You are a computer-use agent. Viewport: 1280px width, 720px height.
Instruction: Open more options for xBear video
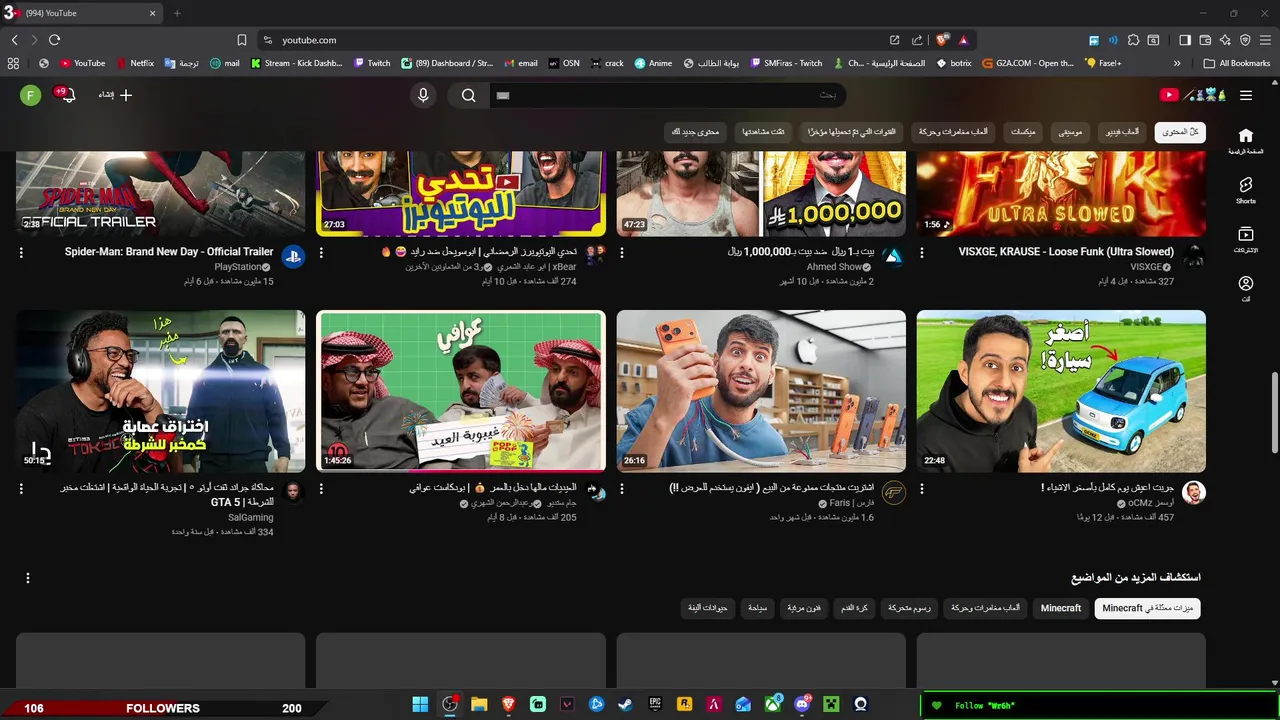click(x=321, y=253)
